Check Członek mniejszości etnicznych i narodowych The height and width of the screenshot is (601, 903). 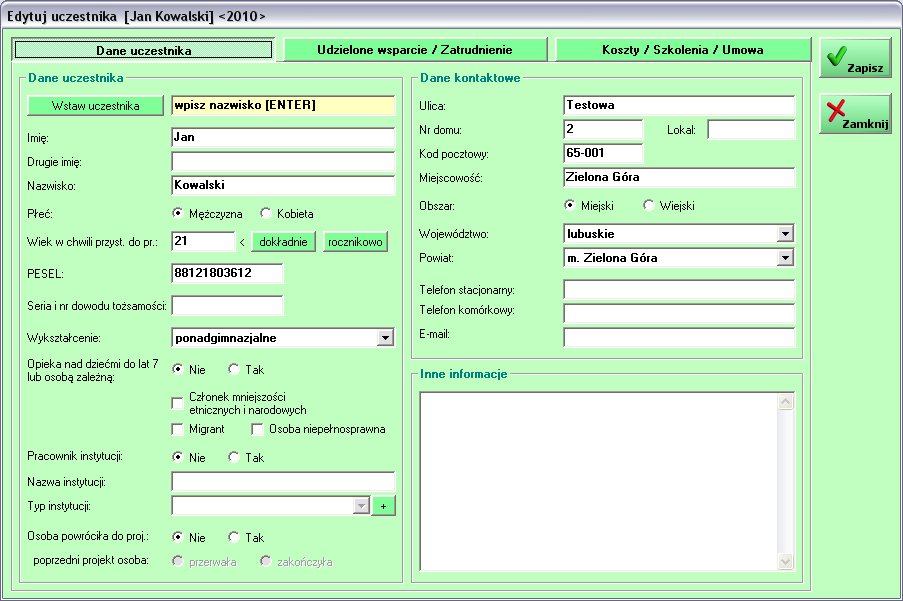[x=178, y=403]
